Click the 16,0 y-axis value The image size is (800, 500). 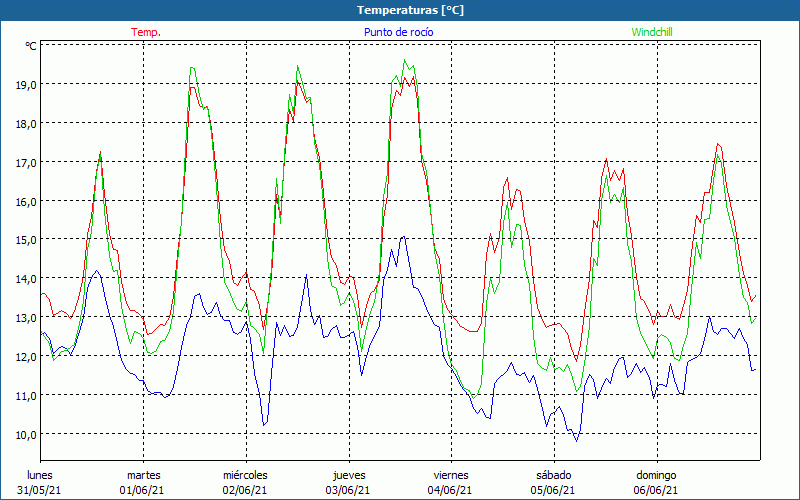point(26,202)
